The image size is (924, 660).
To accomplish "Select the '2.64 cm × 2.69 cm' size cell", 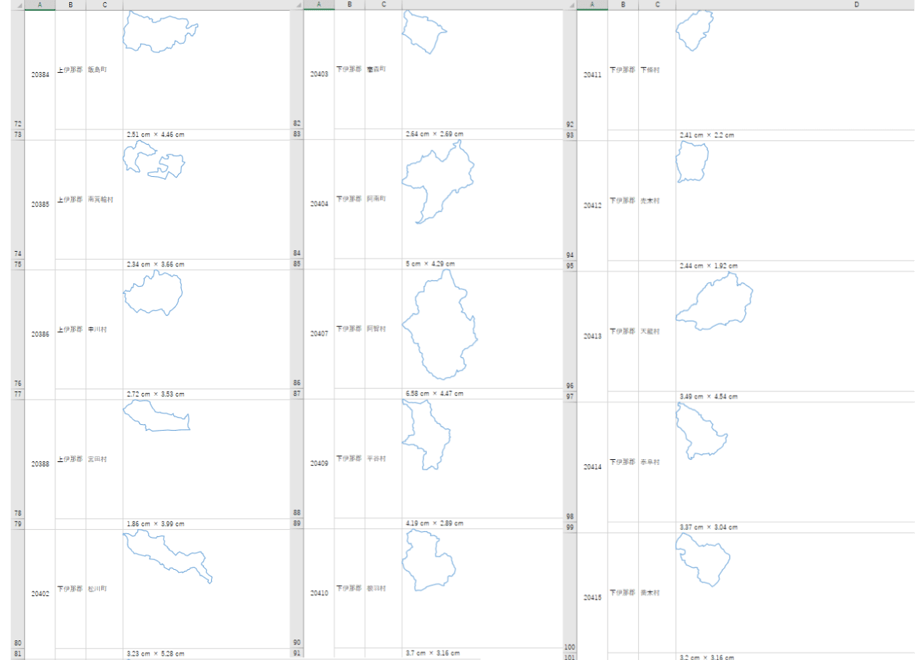I will (x=483, y=134).
